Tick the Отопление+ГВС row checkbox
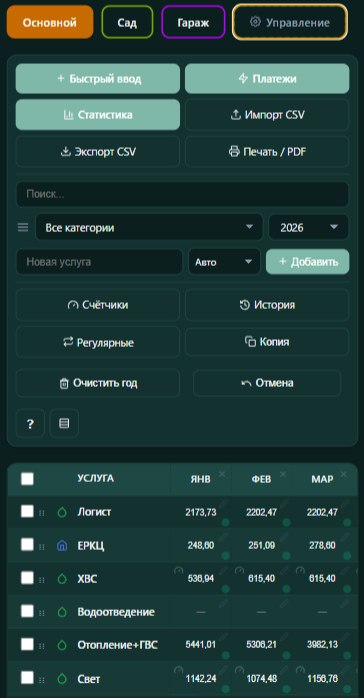This screenshot has height=698, width=364. [x=27, y=644]
